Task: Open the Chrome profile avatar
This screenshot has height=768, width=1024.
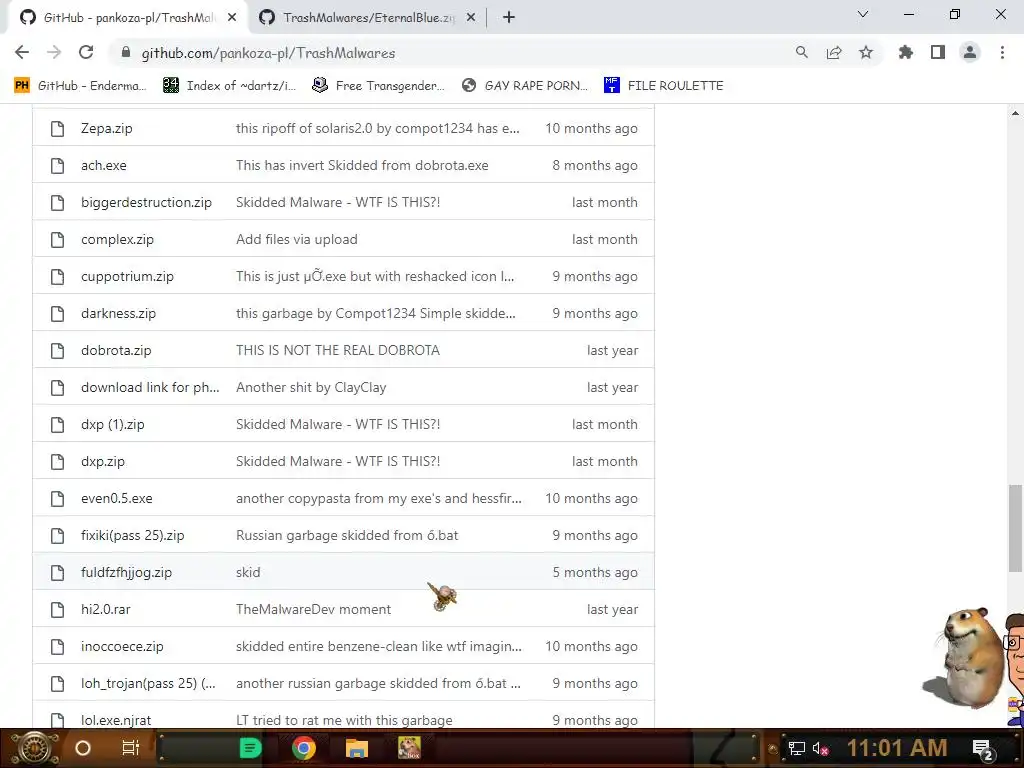Action: tap(970, 53)
